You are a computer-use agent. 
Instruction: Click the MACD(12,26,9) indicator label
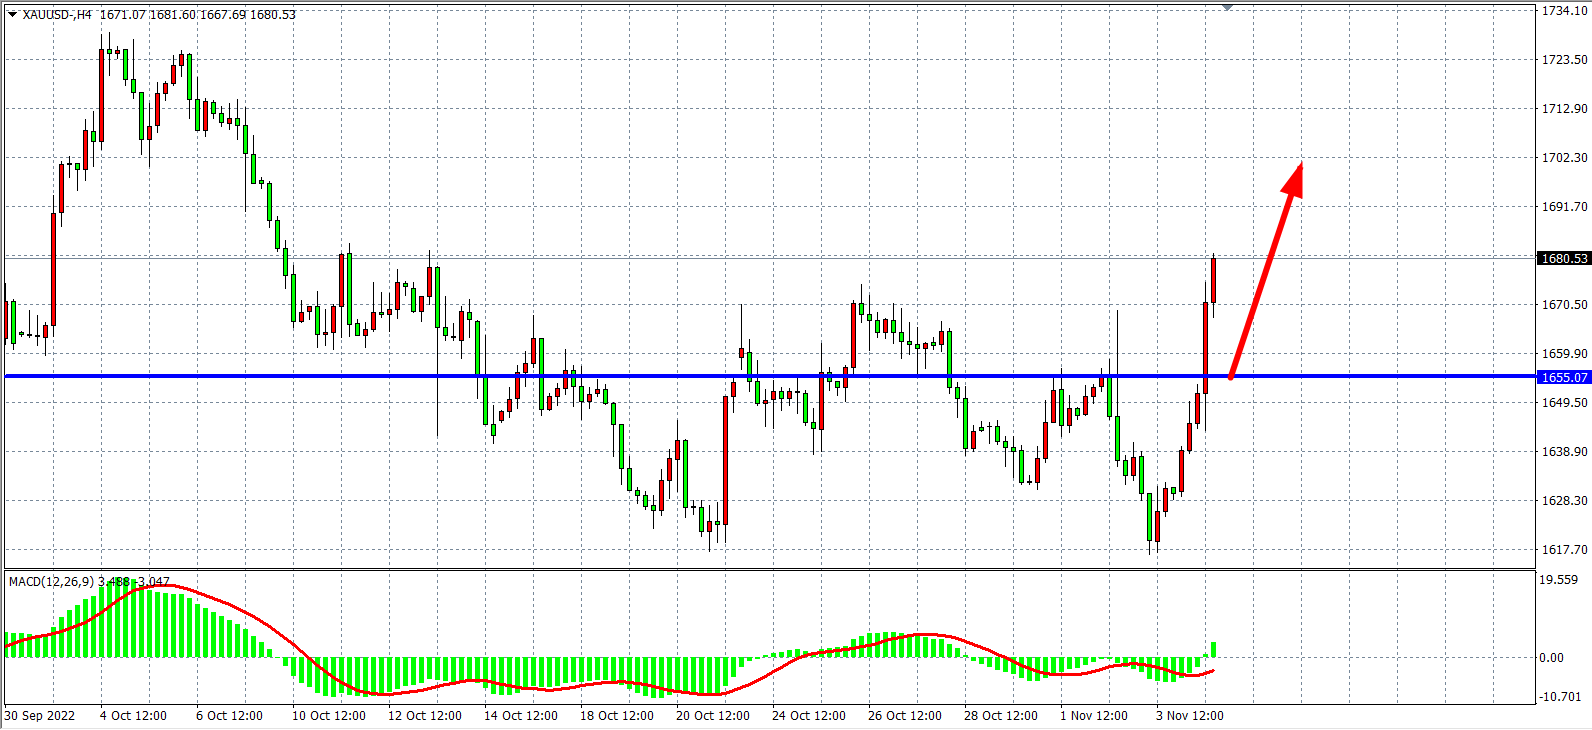click(51, 581)
